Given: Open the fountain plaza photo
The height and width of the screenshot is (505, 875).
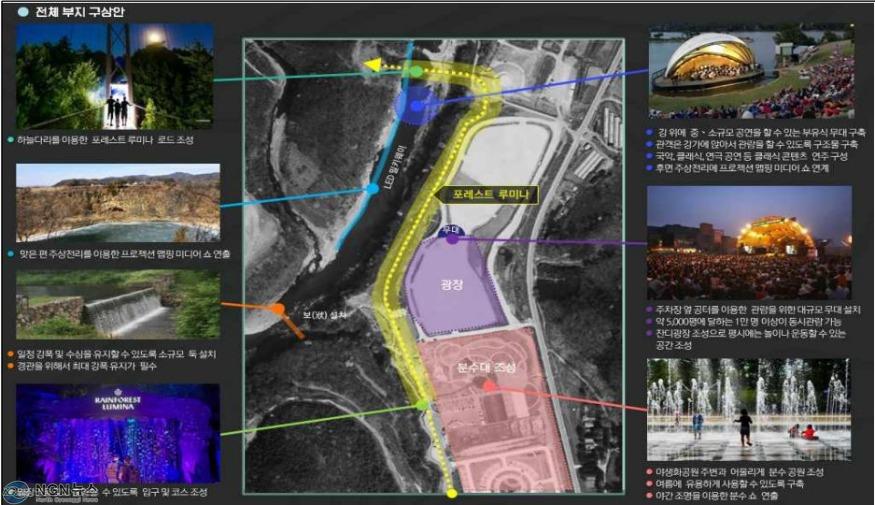Looking at the screenshot, I should tap(749, 410).
